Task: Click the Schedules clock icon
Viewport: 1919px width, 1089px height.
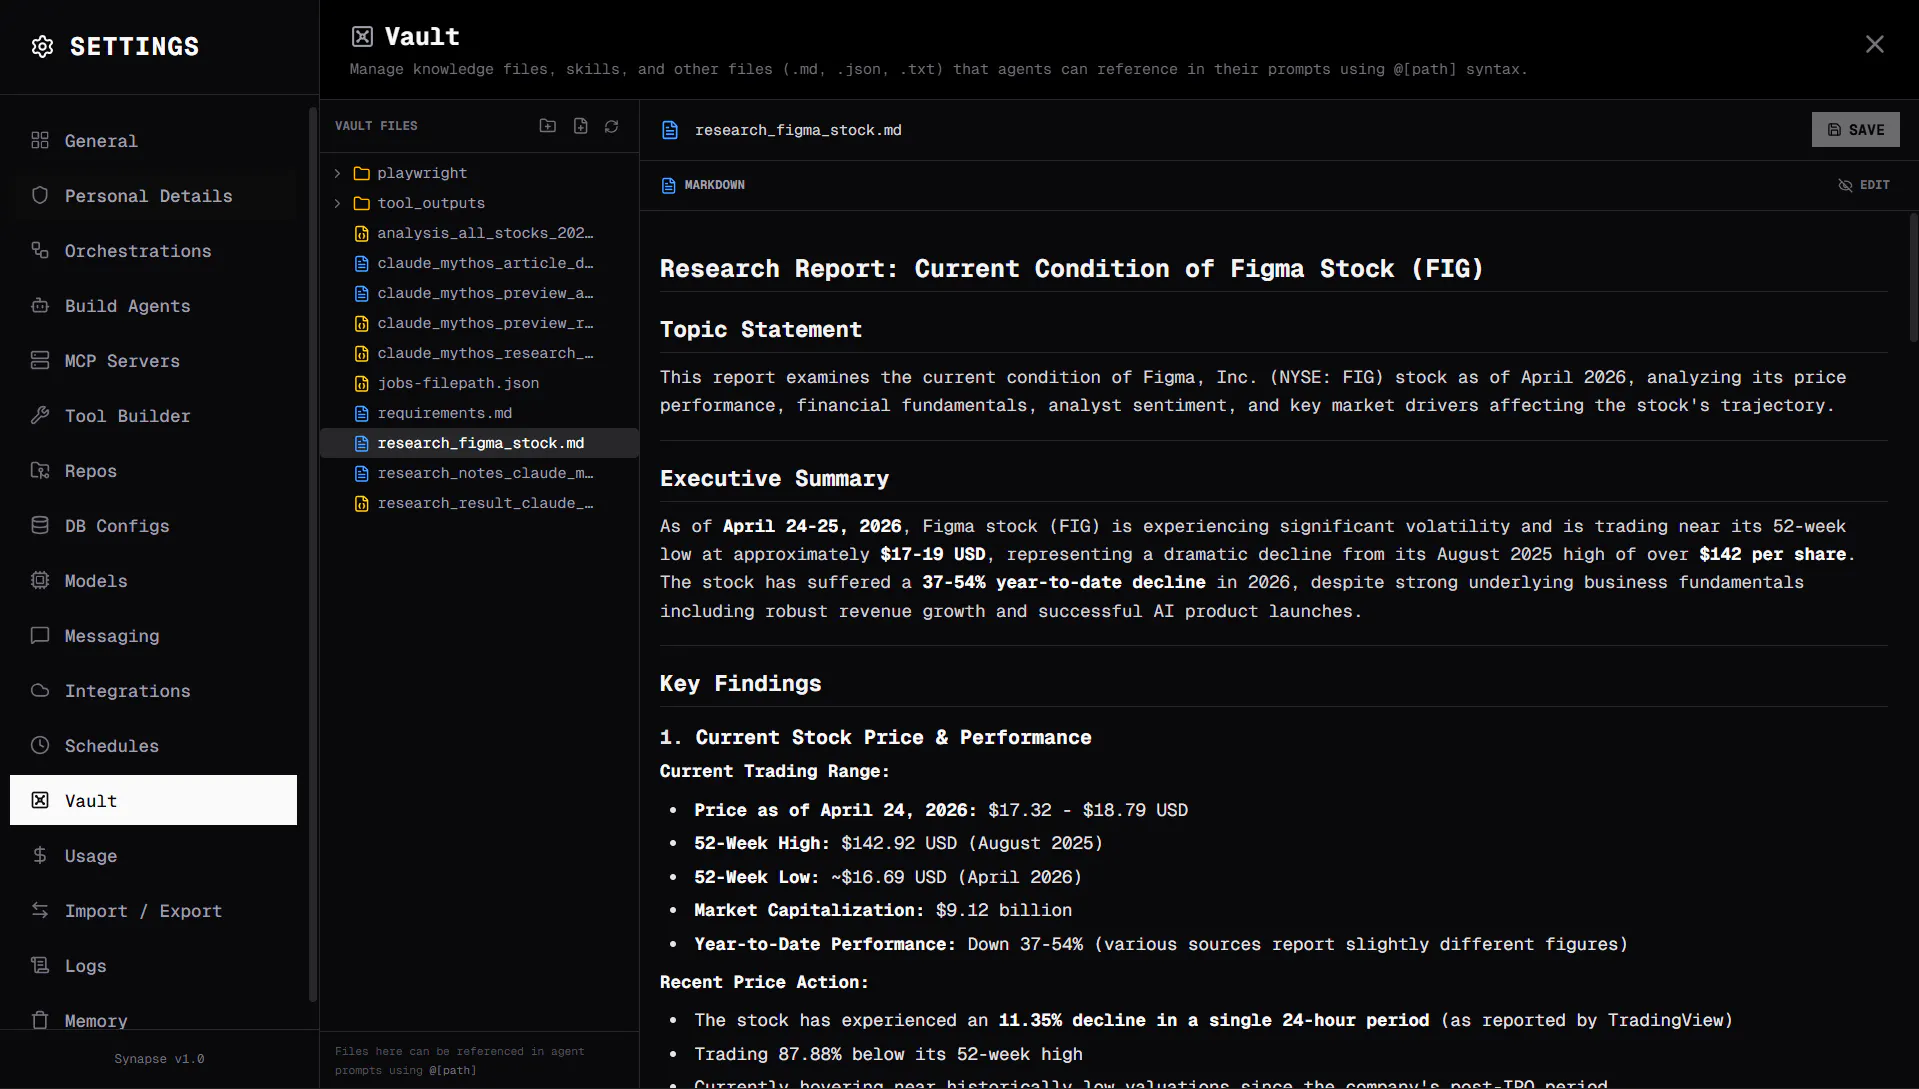Action: (40, 745)
